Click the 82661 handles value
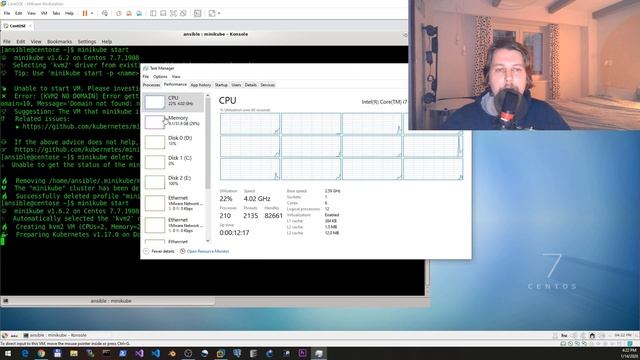 273,216
